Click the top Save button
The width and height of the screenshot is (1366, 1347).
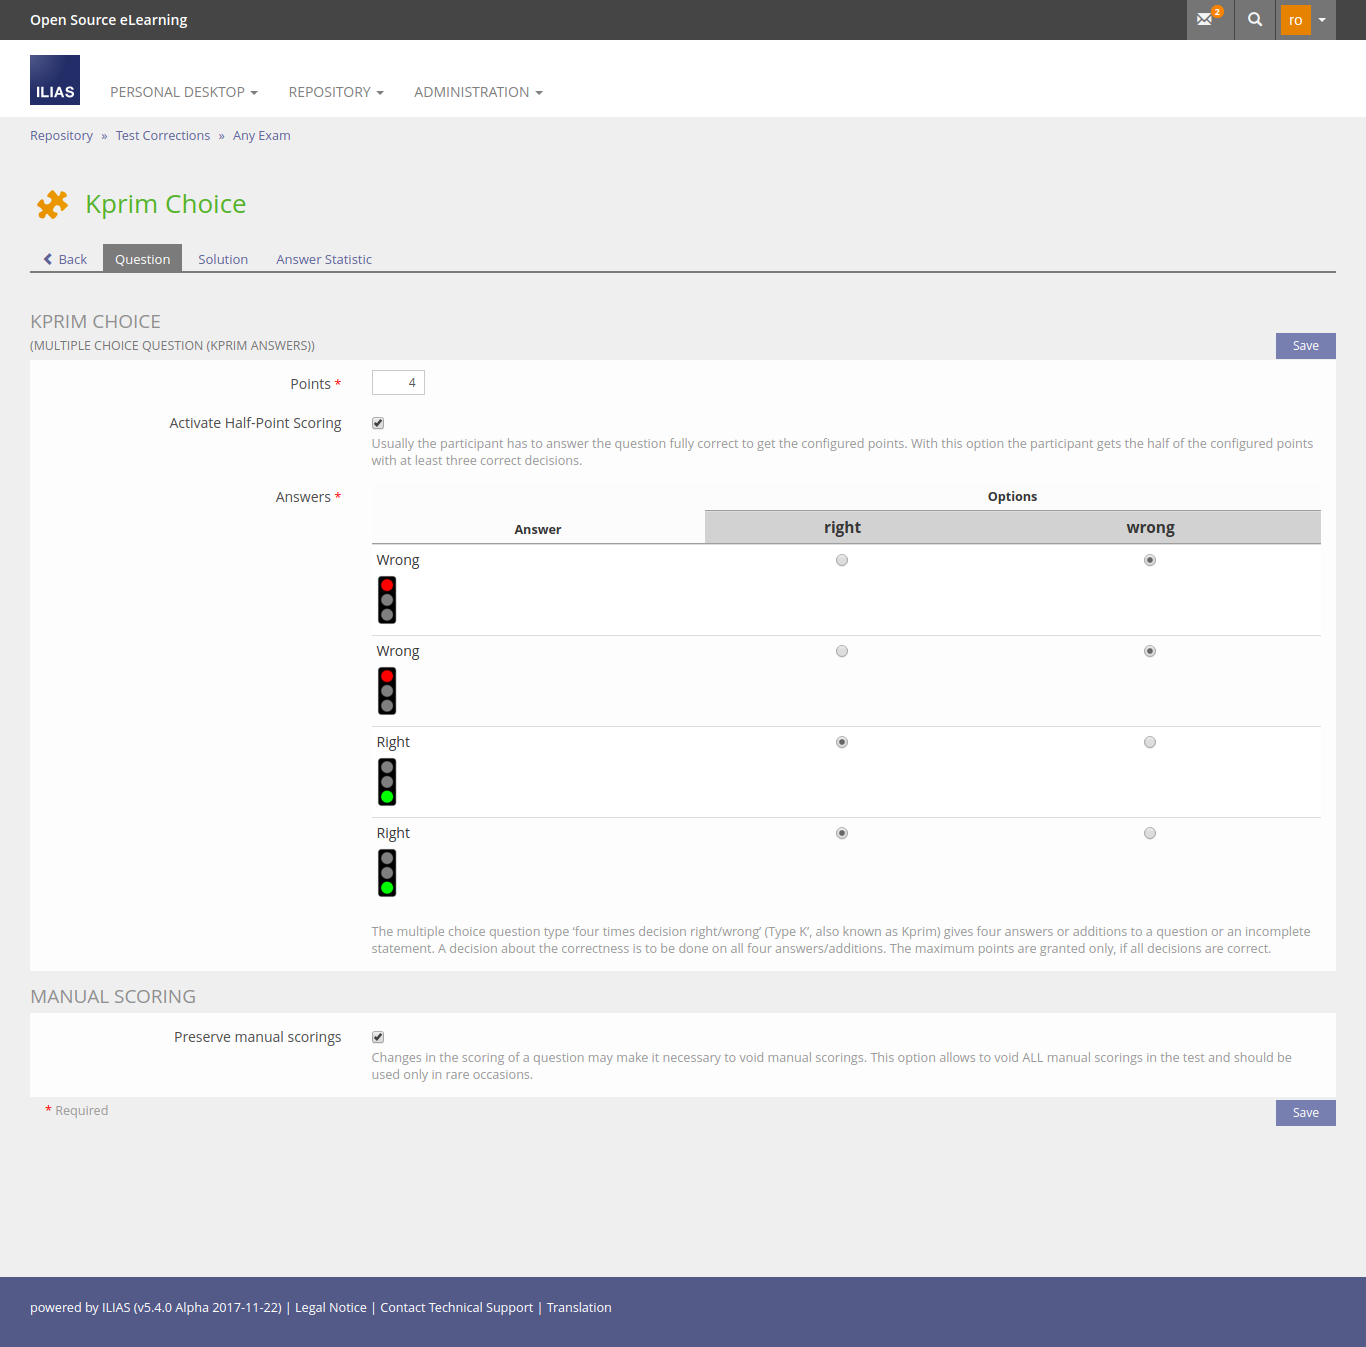(1305, 346)
